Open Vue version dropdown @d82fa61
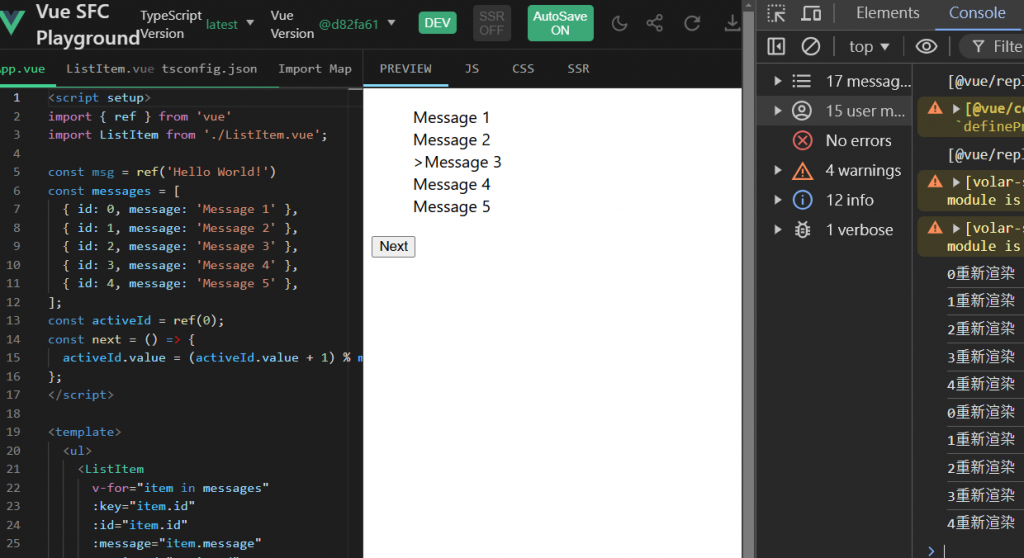This screenshot has height=558, width=1024. [357, 24]
